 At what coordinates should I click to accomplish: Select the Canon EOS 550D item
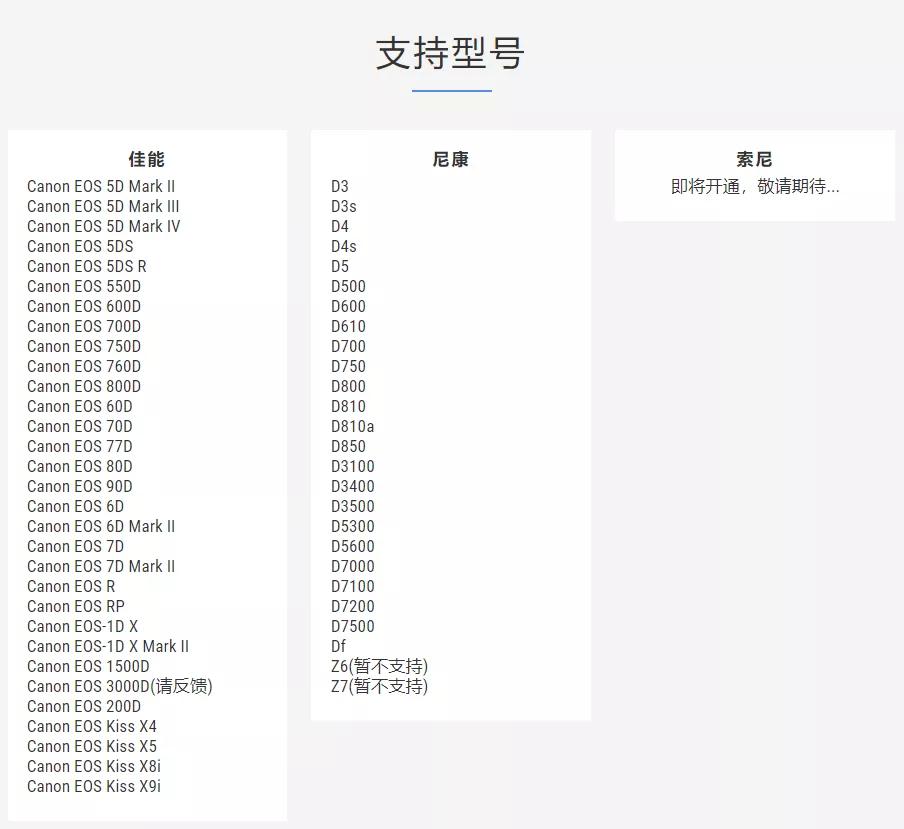83,286
